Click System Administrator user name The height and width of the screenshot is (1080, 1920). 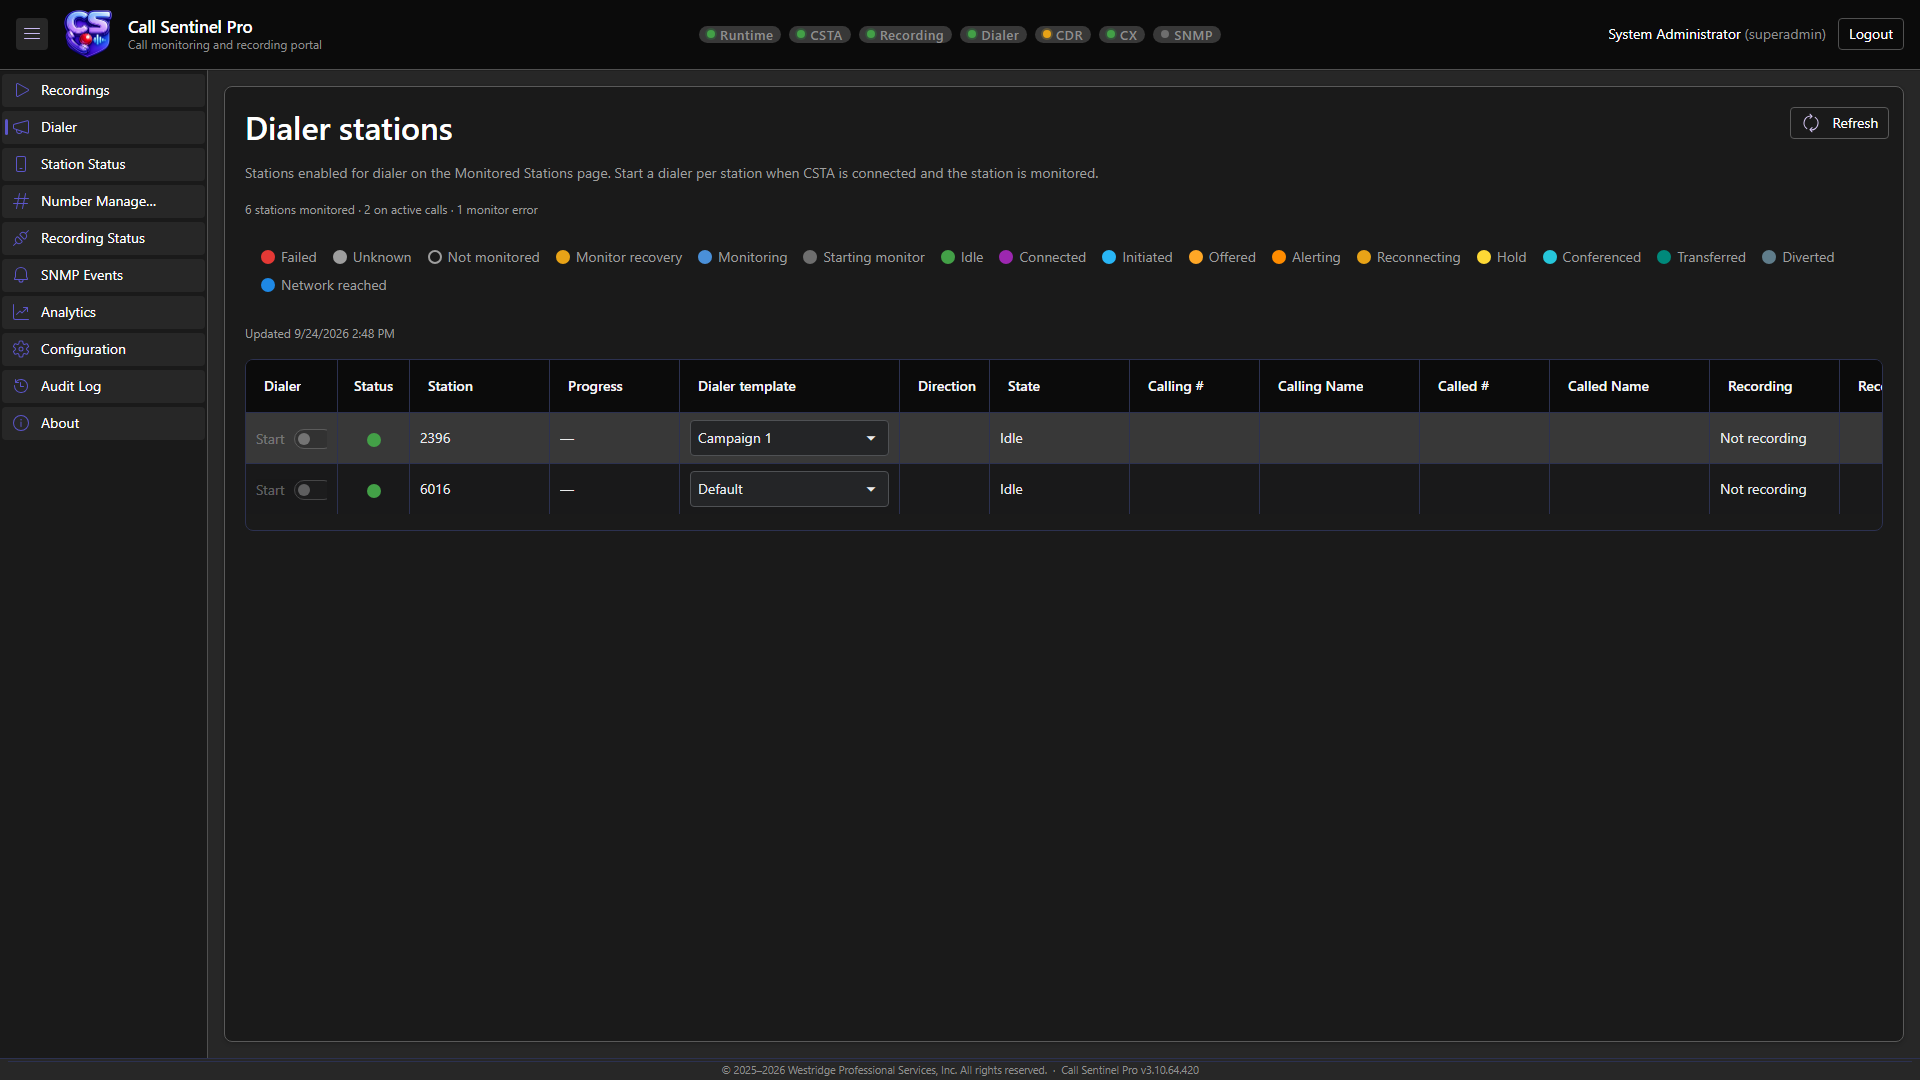pos(1674,34)
